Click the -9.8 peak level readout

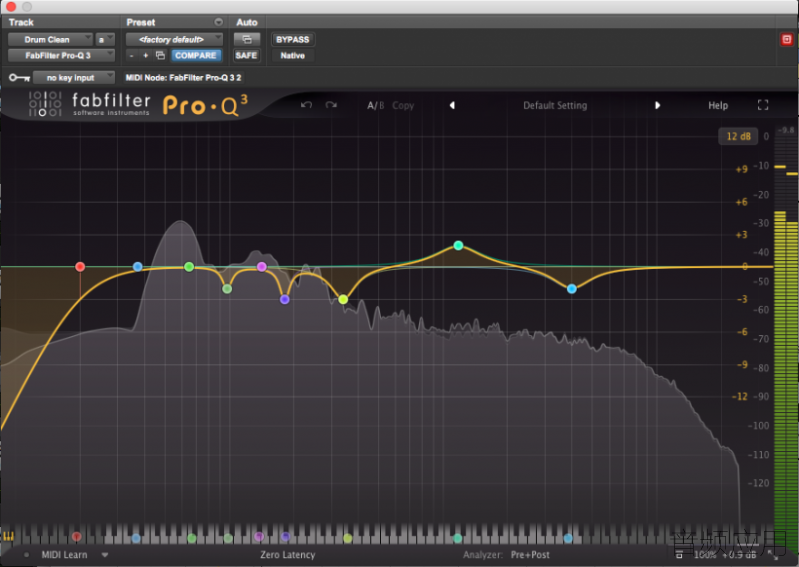(786, 130)
